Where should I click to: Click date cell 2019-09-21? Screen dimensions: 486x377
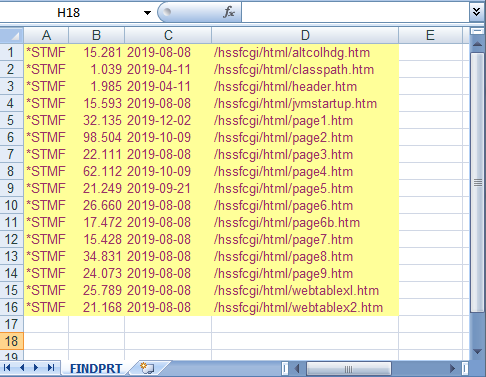pos(168,188)
